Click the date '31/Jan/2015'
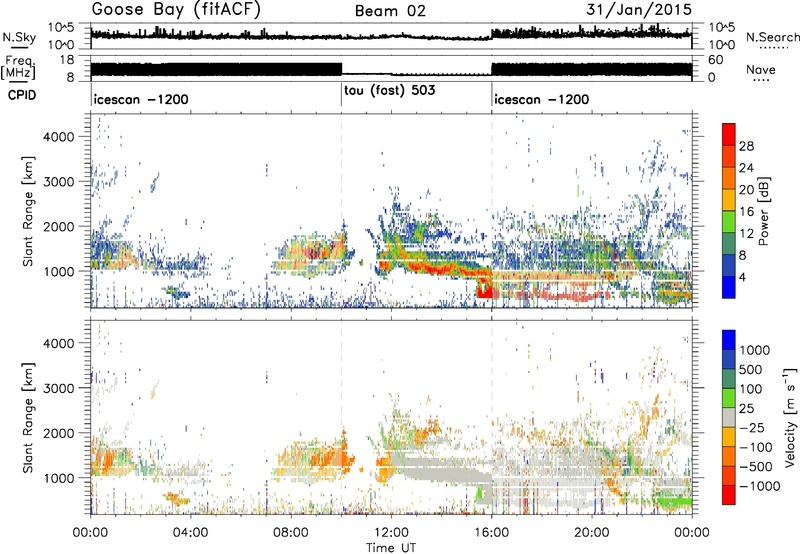 coord(639,9)
